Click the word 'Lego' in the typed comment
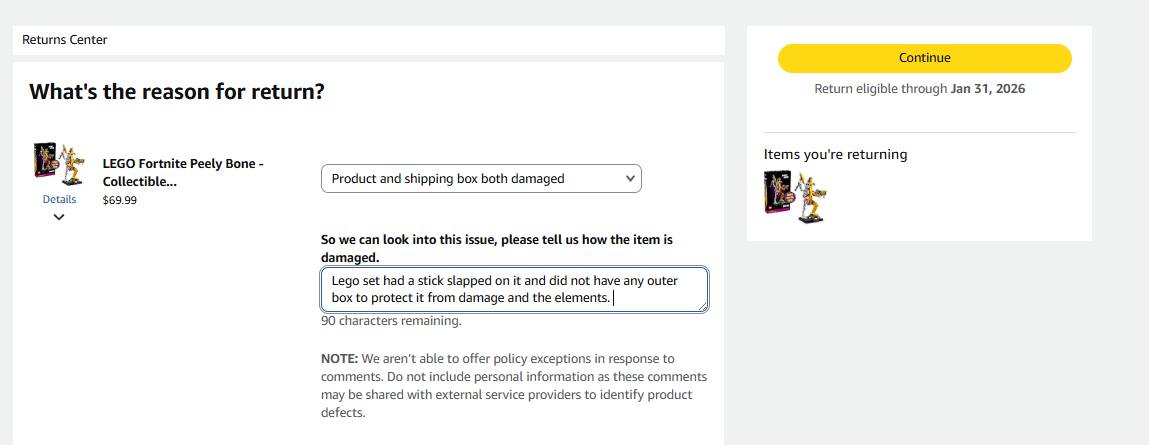The image size is (1149, 445). click(344, 281)
